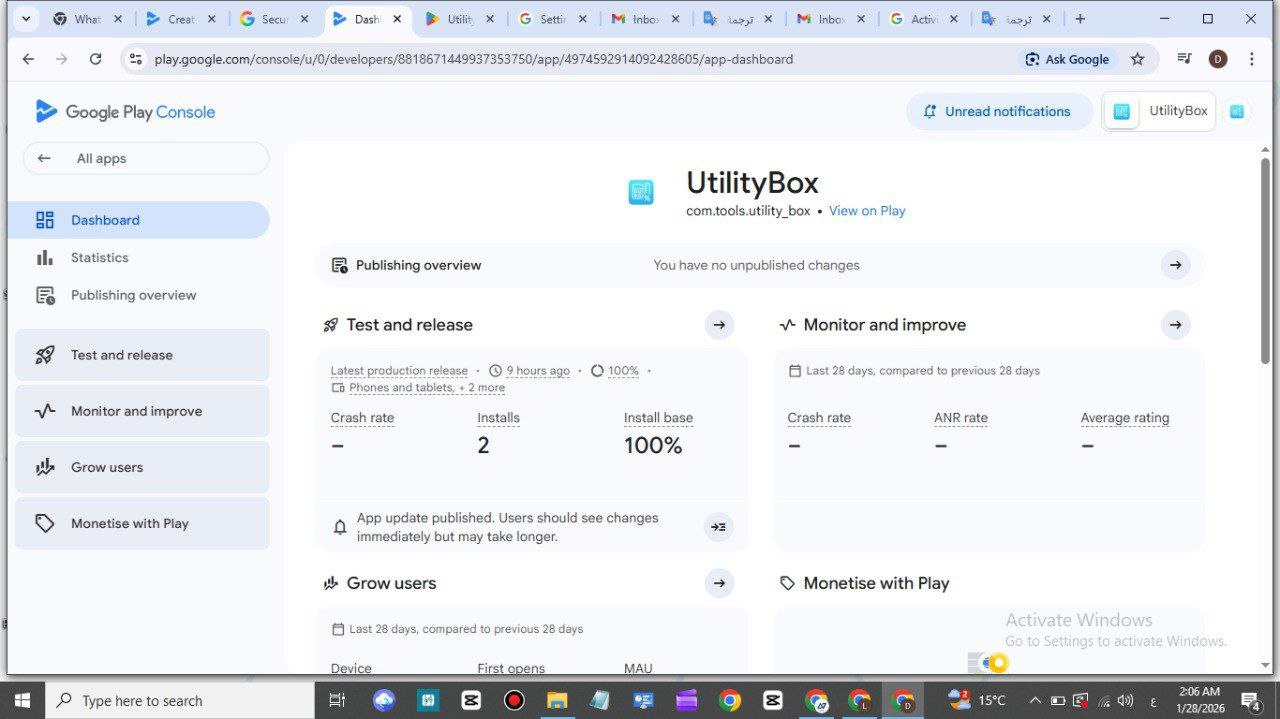This screenshot has height=719, width=1280.
Task: Click the Windows Start button
Action: [20, 700]
